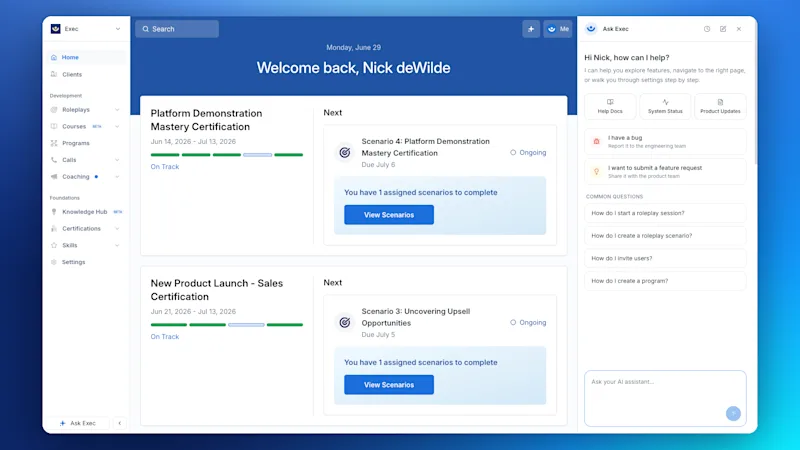800x450 pixels.
Task: Expand the Skills chevron
Action: point(117,245)
